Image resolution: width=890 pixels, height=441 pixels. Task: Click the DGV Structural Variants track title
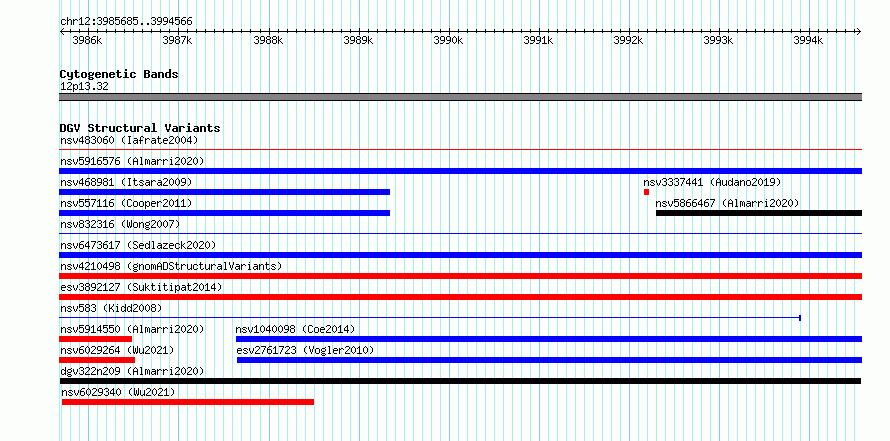coord(140,128)
